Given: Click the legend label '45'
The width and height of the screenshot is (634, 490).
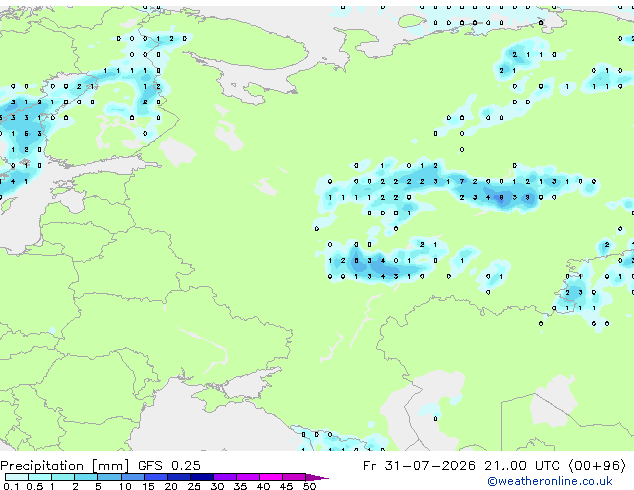Looking at the screenshot, I should point(286,486).
